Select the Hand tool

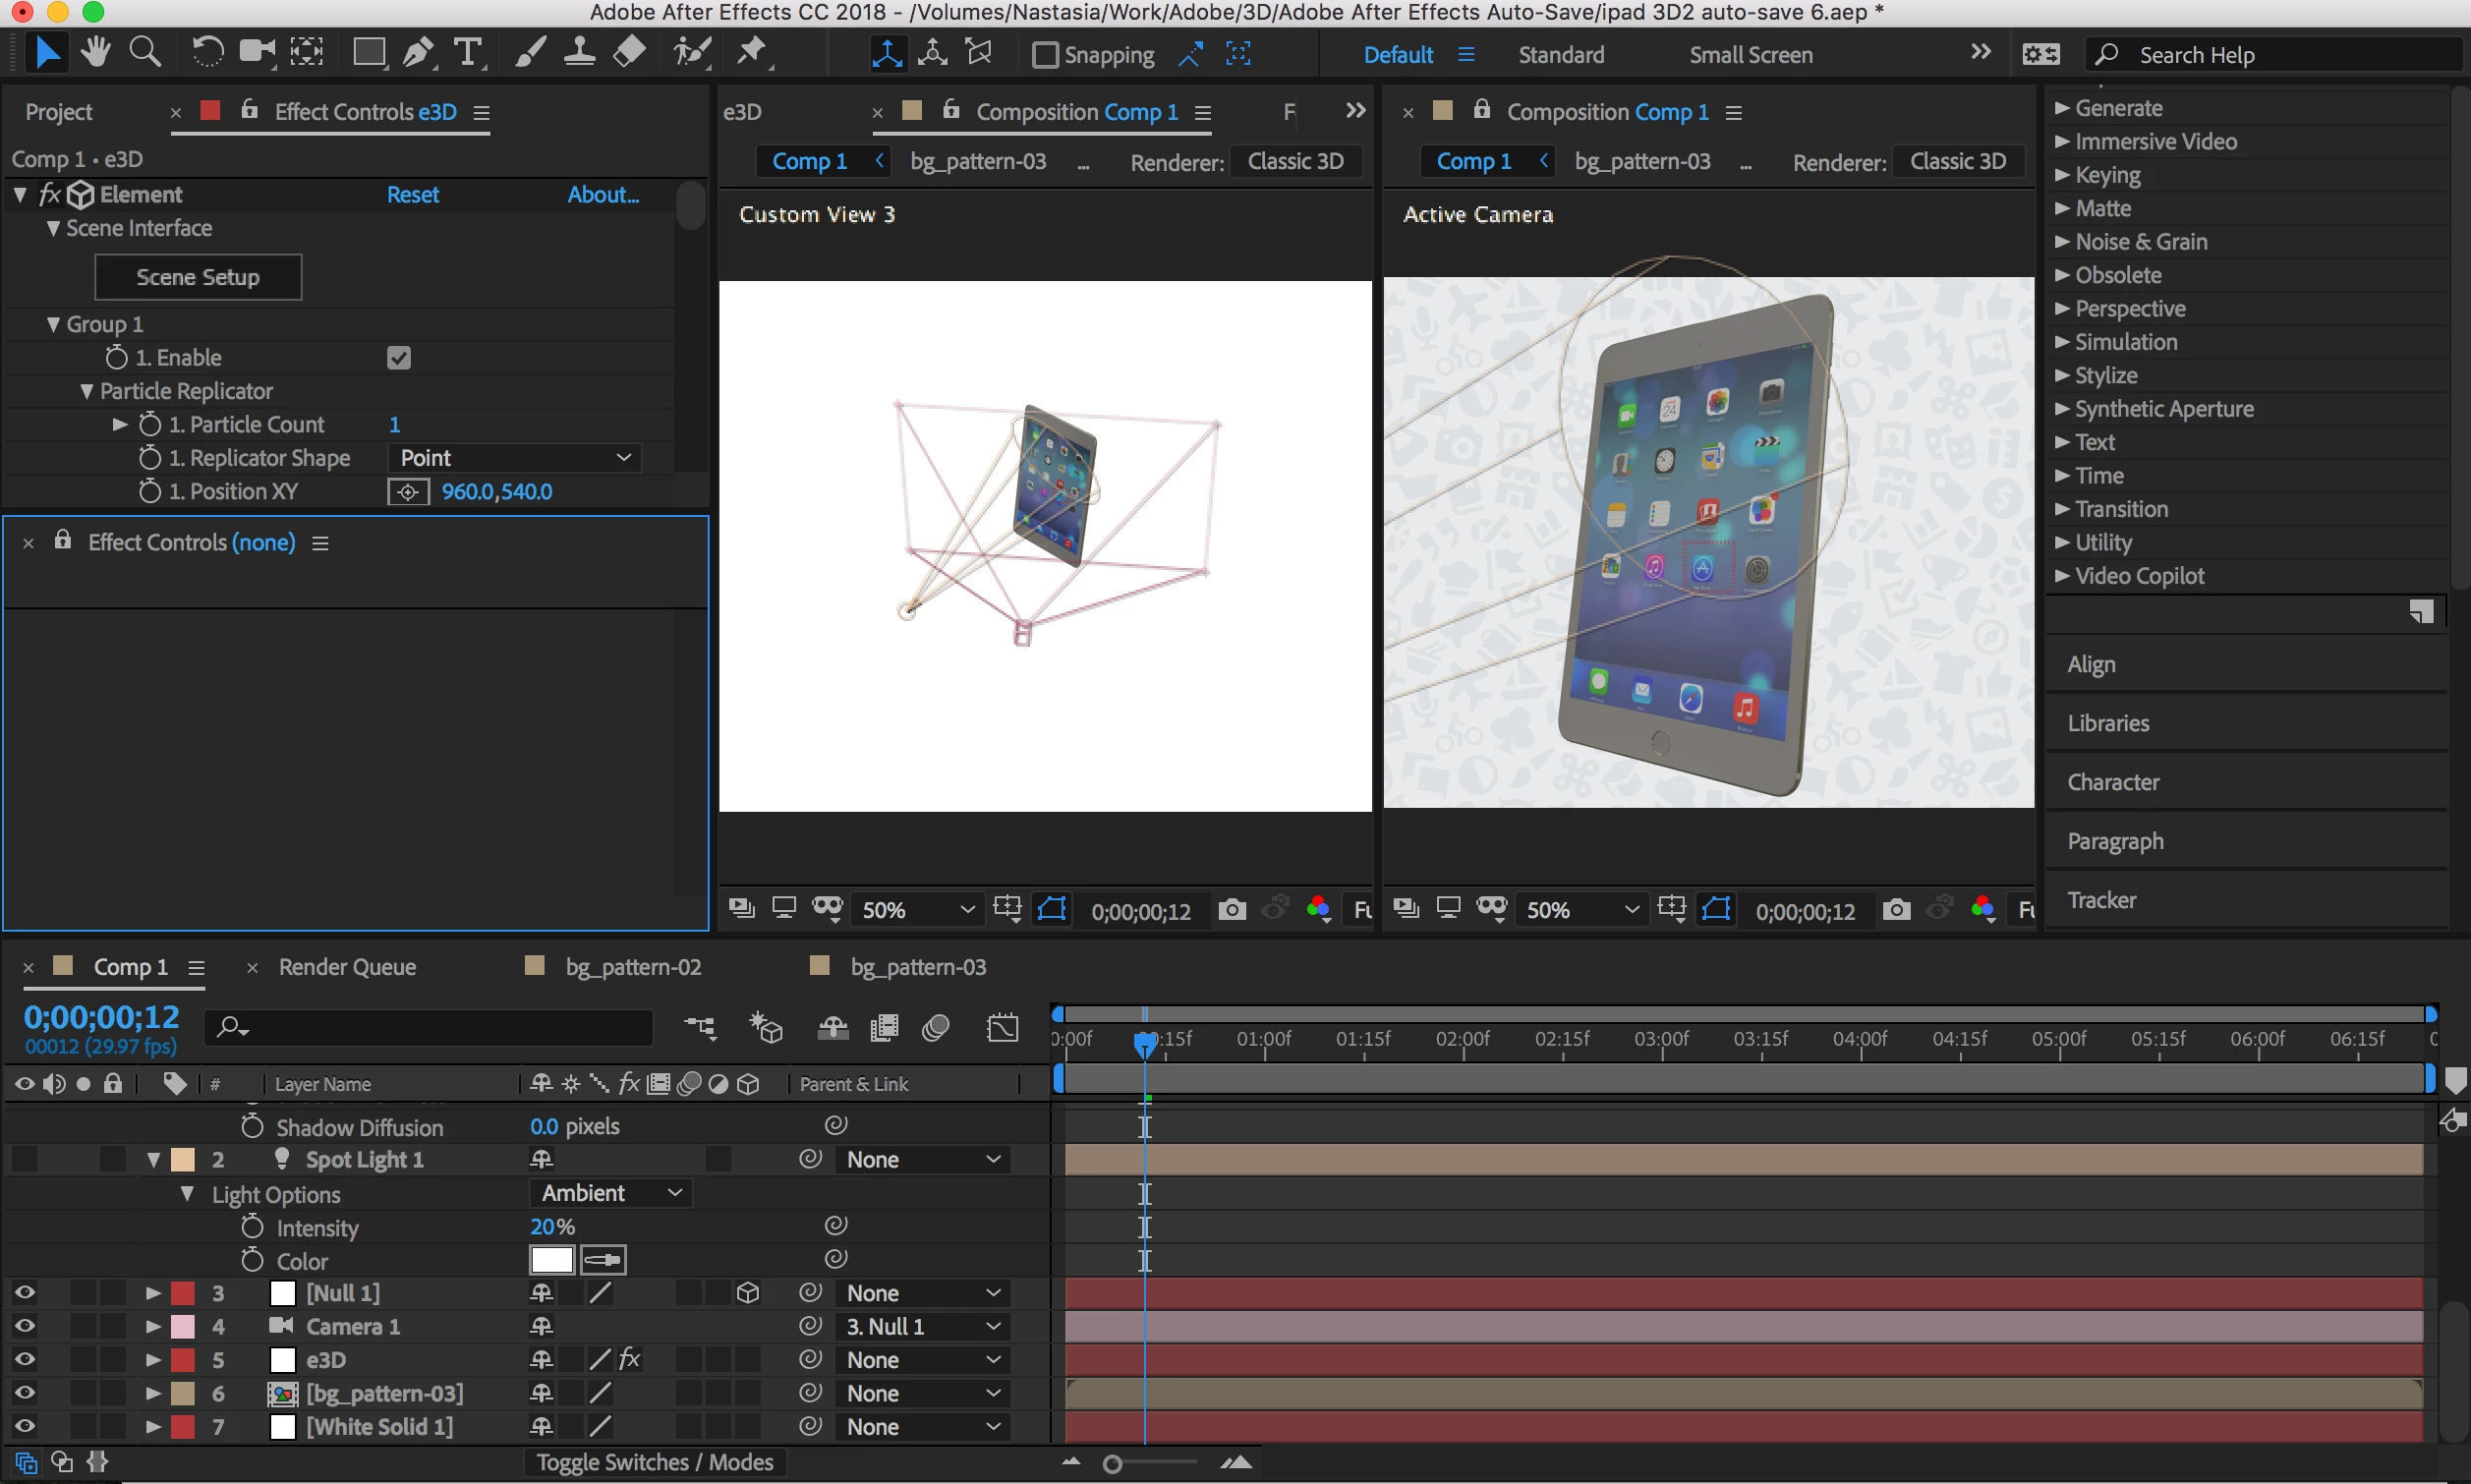pyautogui.click(x=96, y=52)
